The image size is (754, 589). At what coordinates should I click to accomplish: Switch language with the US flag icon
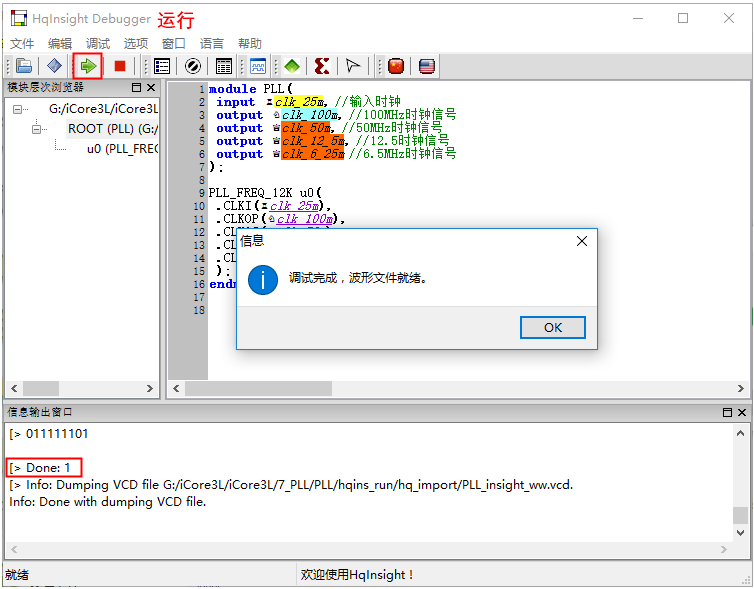coord(427,66)
